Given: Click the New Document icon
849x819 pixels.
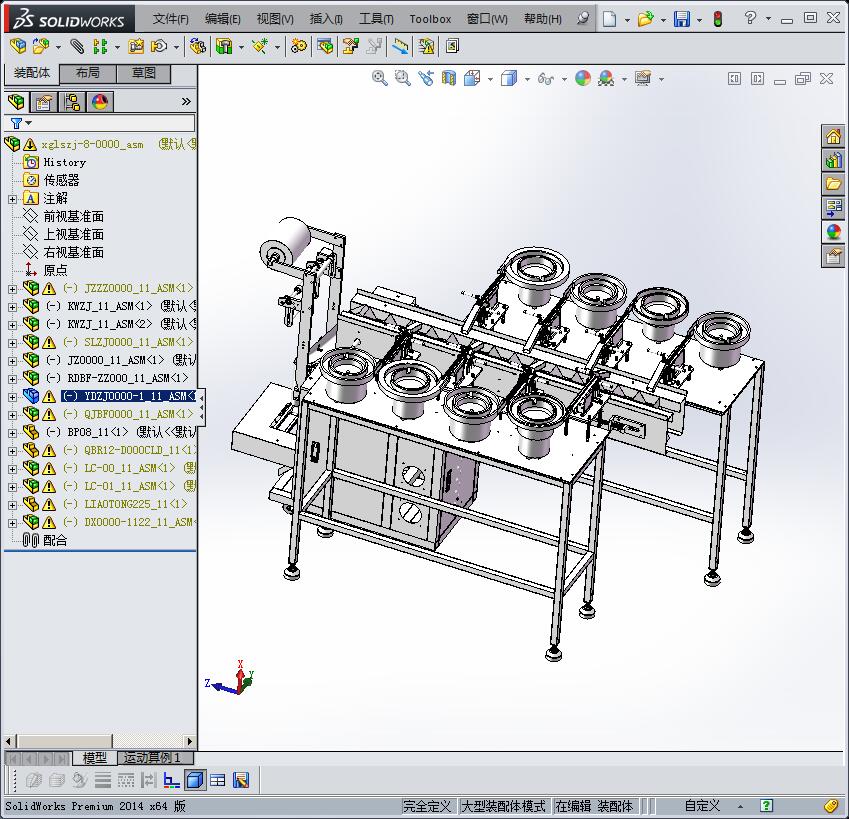Looking at the screenshot, I should point(609,19).
